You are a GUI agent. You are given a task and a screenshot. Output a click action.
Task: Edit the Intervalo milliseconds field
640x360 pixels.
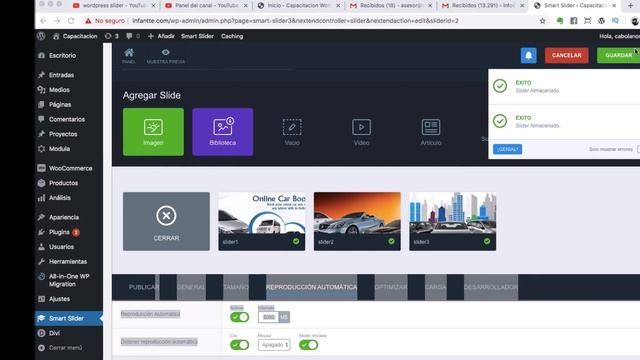(x=269, y=317)
